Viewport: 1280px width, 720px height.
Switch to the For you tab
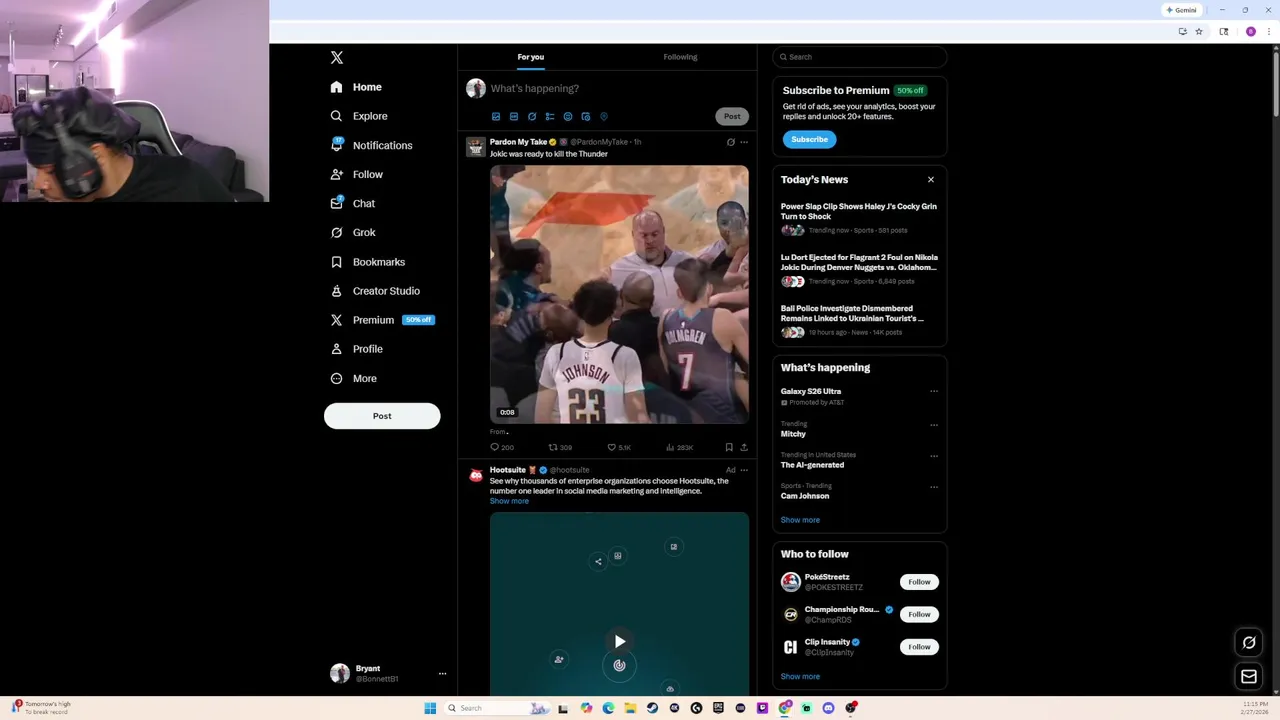[531, 57]
